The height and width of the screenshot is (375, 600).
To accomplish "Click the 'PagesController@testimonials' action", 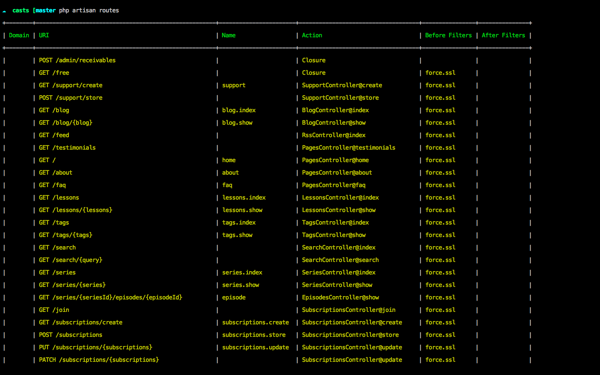I will pos(349,147).
